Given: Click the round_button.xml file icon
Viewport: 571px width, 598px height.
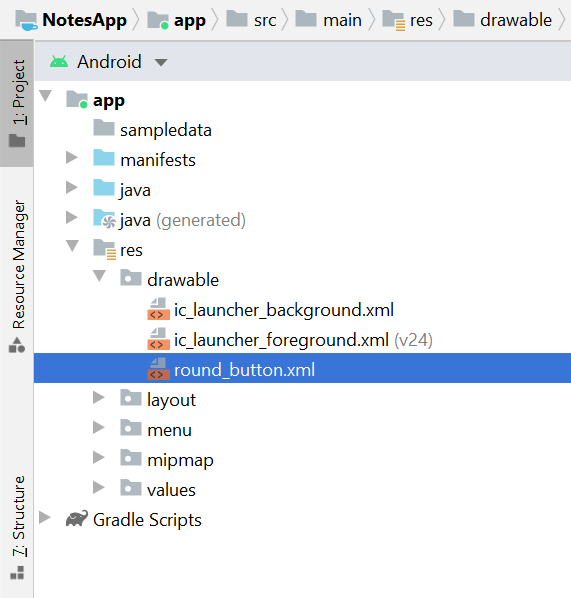Looking at the screenshot, I should [x=158, y=369].
